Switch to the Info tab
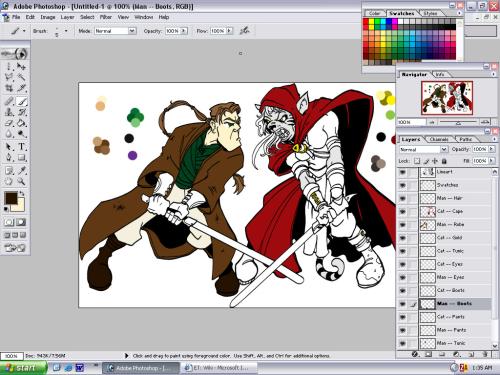This screenshot has width=500, height=375. [440, 74]
